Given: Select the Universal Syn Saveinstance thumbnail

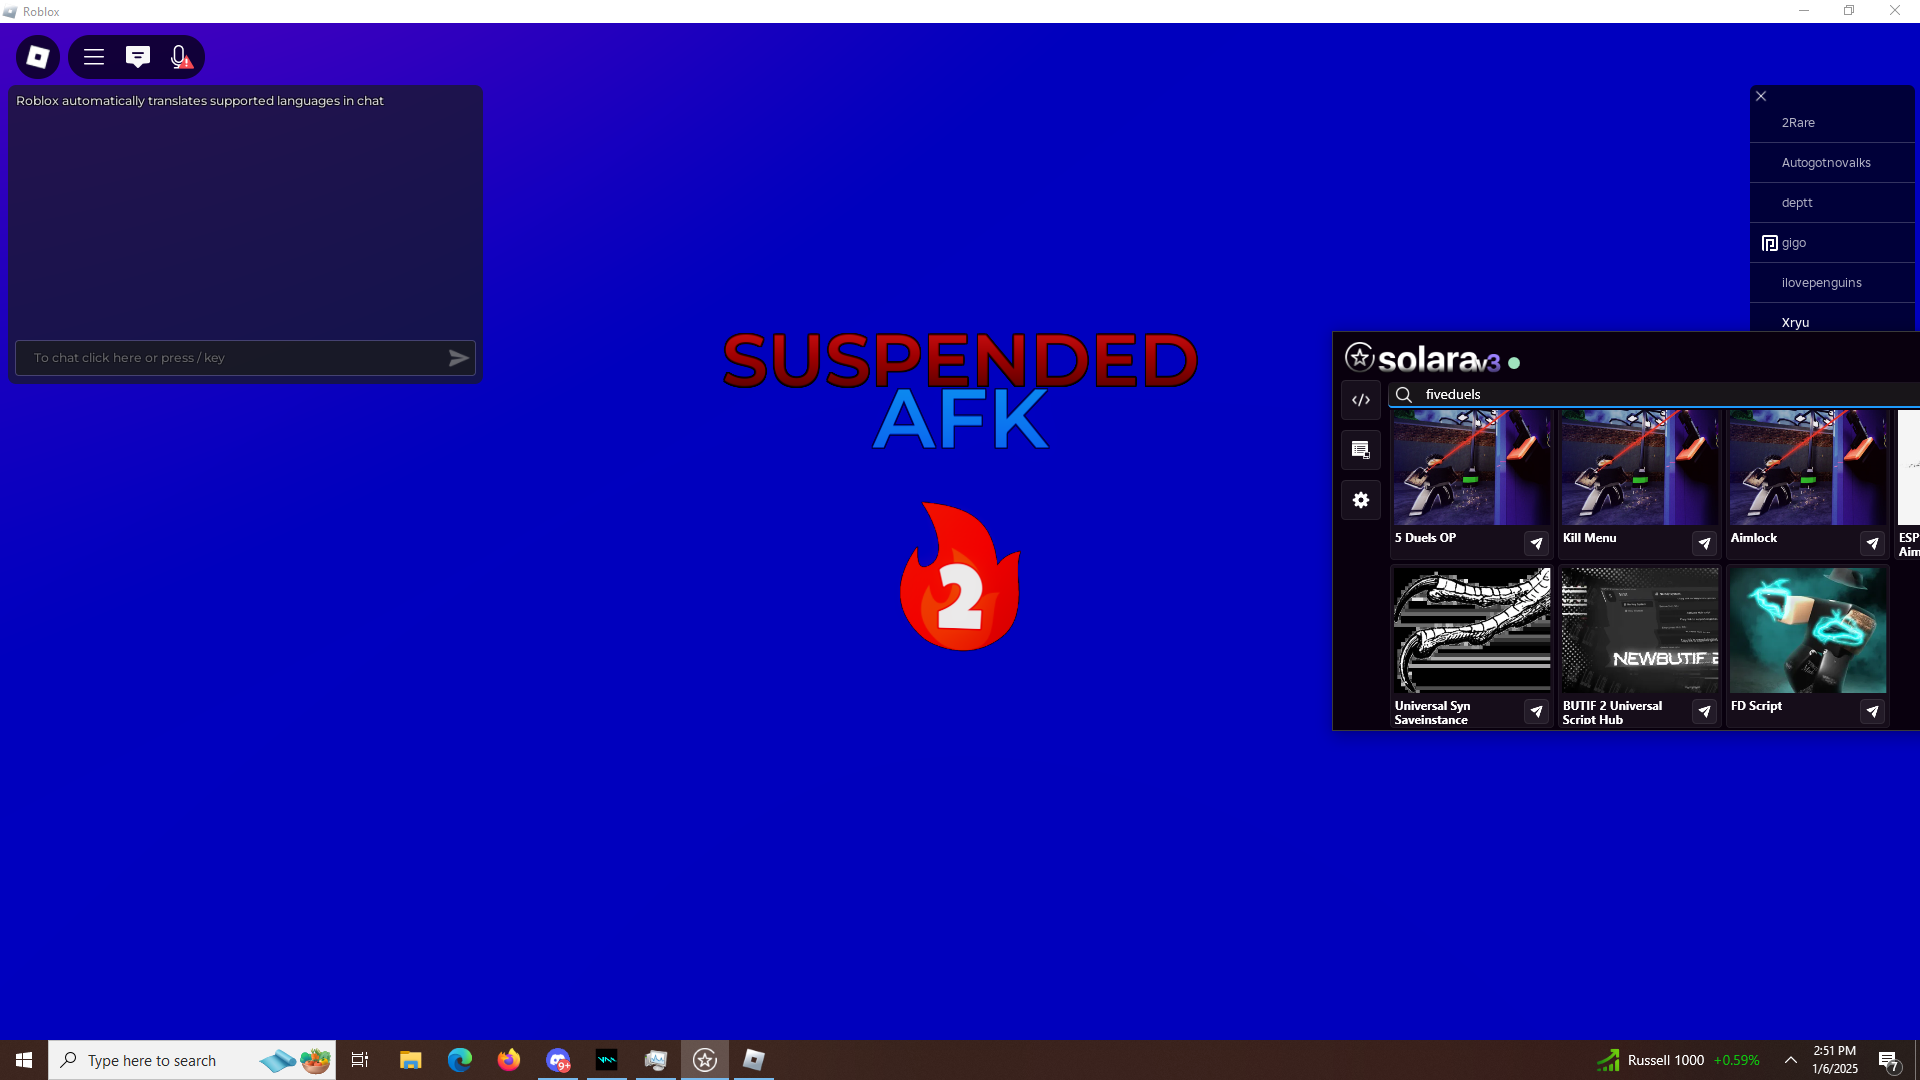Looking at the screenshot, I should pyautogui.click(x=1471, y=630).
